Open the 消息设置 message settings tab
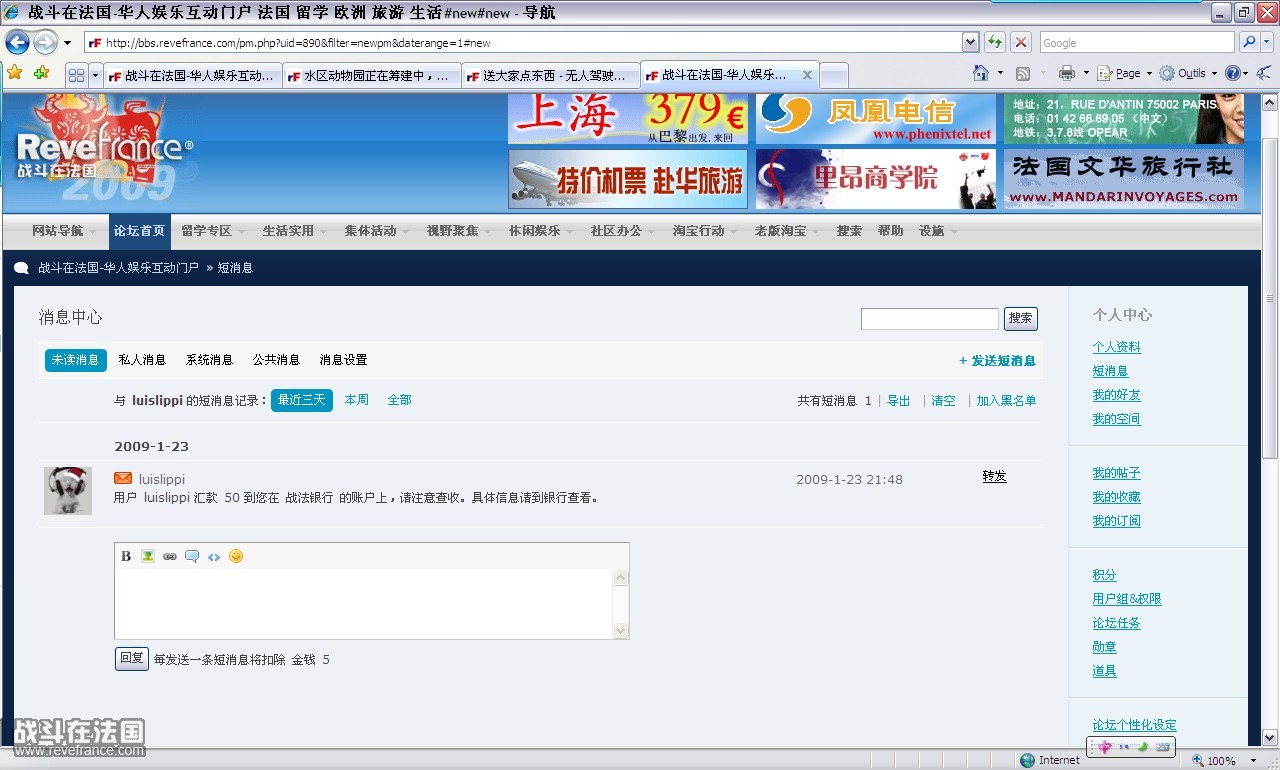This screenshot has width=1280, height=770. (343, 360)
